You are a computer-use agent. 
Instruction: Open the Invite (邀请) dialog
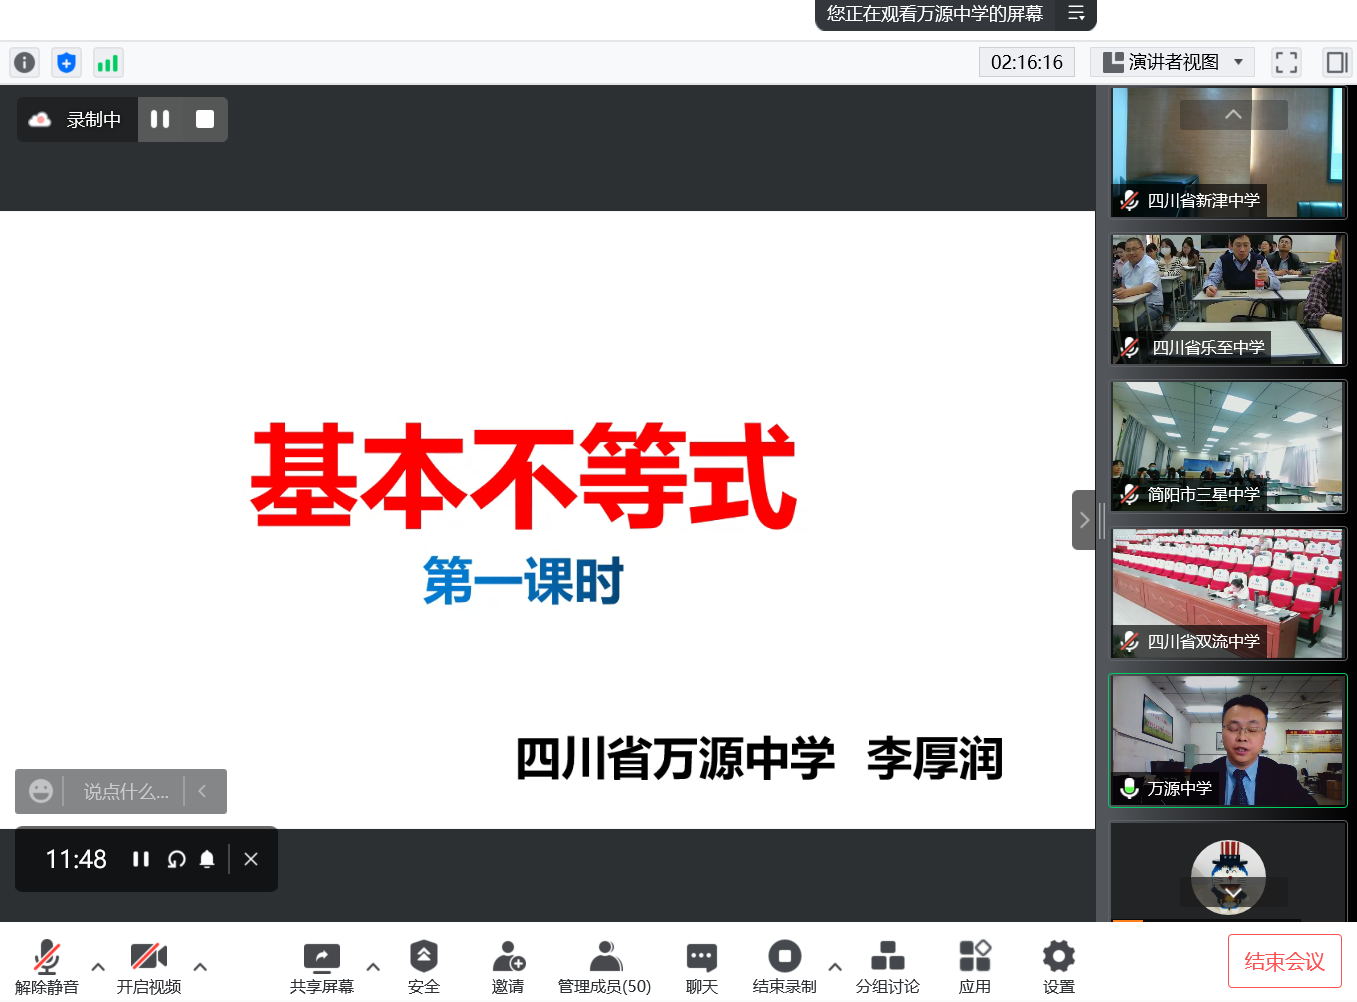click(508, 967)
